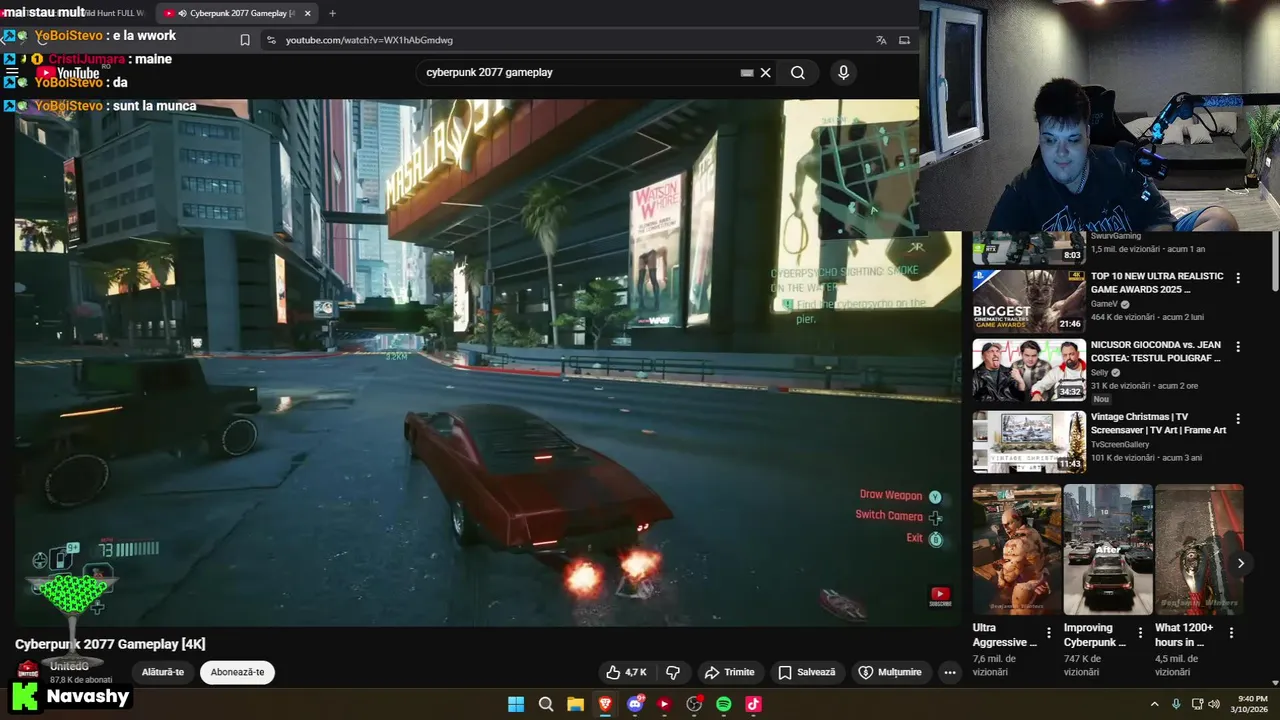The height and width of the screenshot is (720, 1280).
Task: Open the network tray icon
Action: click(x=1195, y=704)
